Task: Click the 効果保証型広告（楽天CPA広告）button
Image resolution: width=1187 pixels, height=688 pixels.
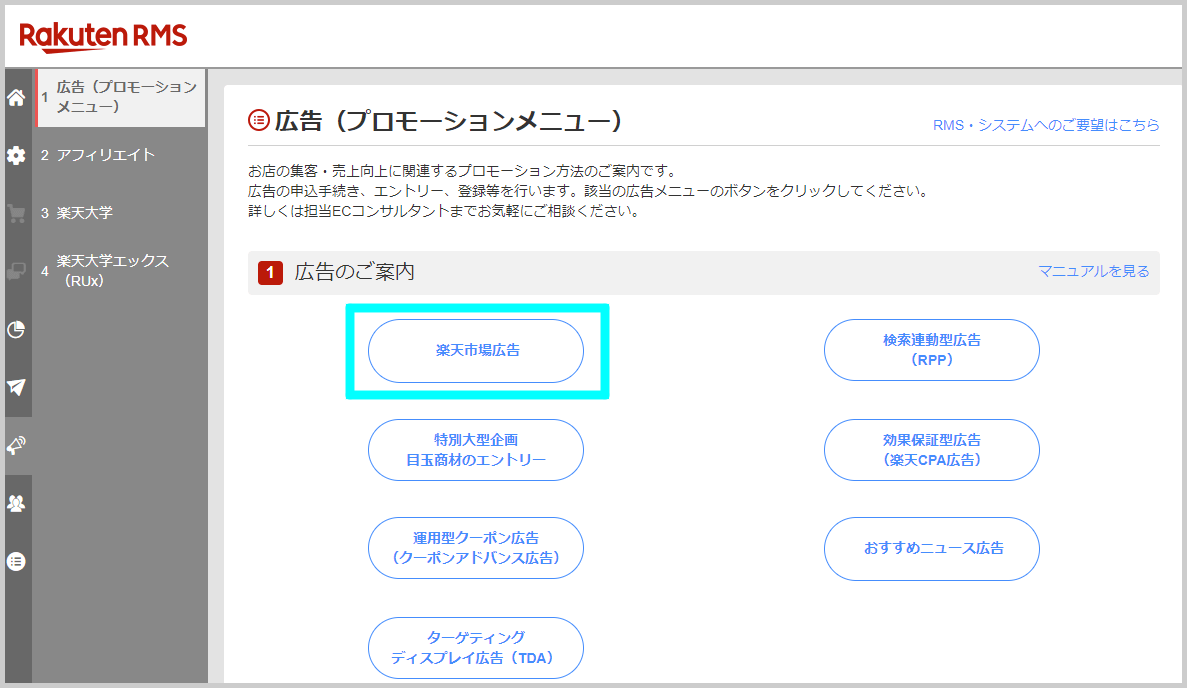Action: [931, 450]
